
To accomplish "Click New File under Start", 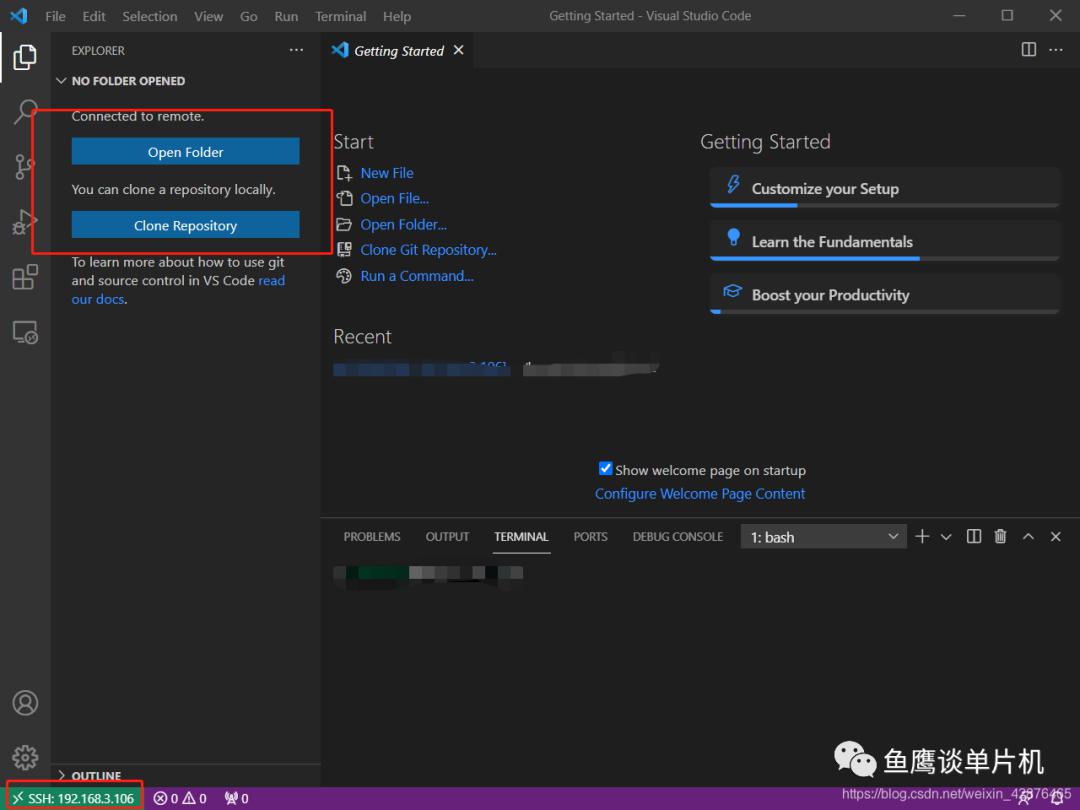I will pyautogui.click(x=387, y=173).
